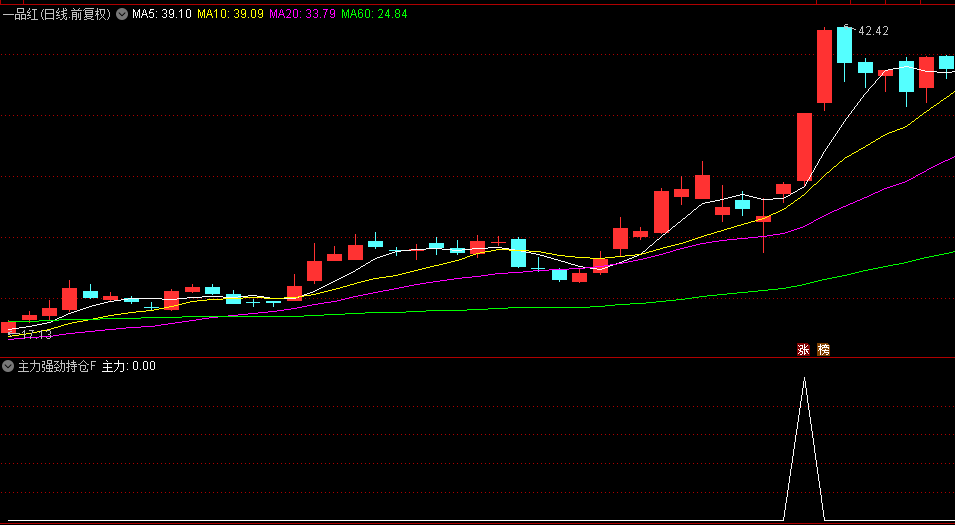The height and width of the screenshot is (525, 955).
Task: Click the MA60: 24.84 label
Action: pos(375,13)
